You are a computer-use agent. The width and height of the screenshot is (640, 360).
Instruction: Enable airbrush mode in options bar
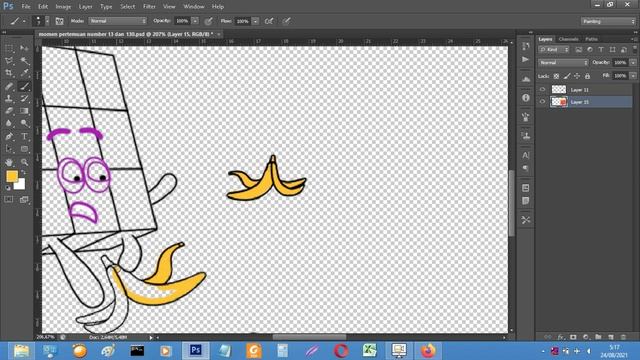[269, 21]
